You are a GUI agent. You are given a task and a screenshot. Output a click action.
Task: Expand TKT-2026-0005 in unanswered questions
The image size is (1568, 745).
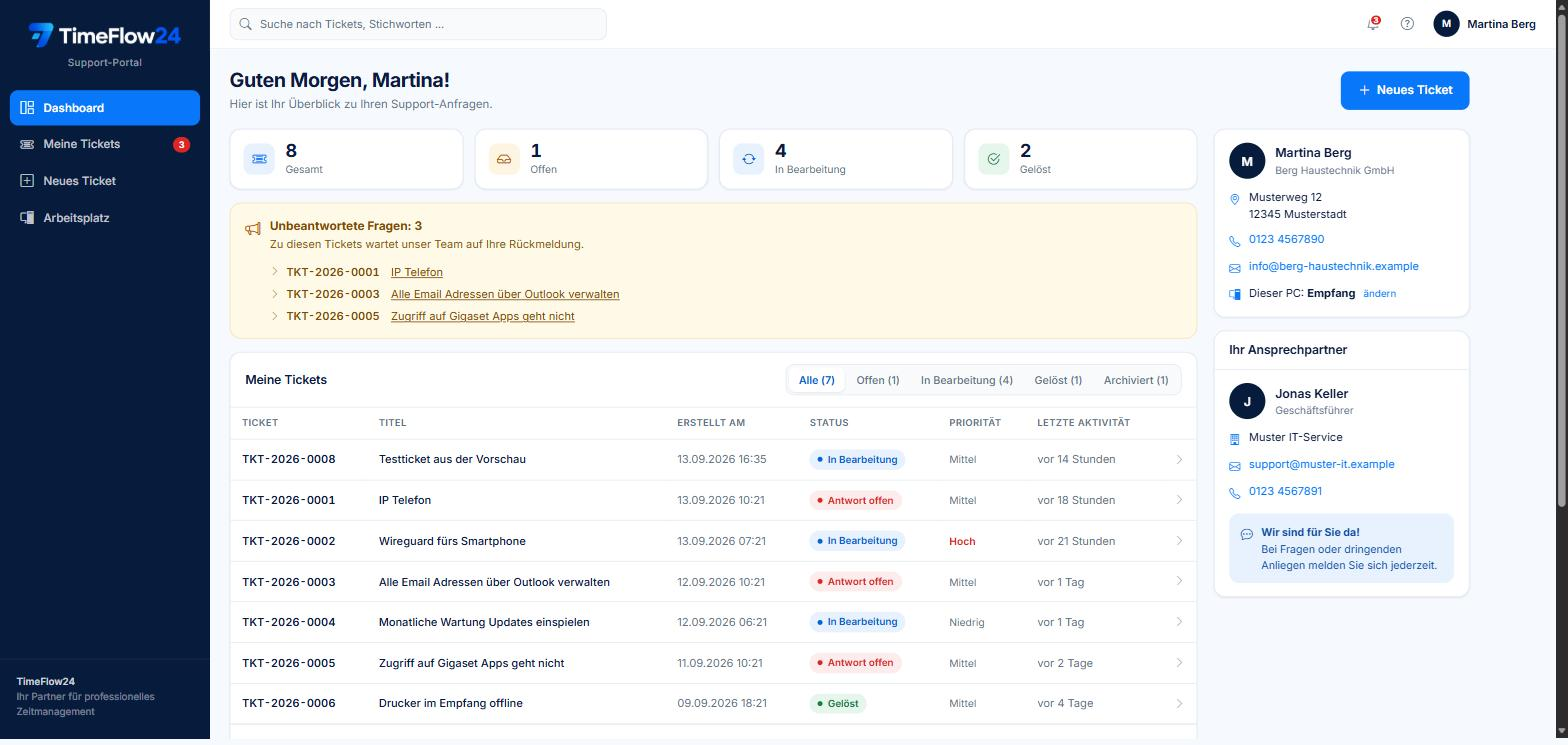pyautogui.click(x=275, y=316)
